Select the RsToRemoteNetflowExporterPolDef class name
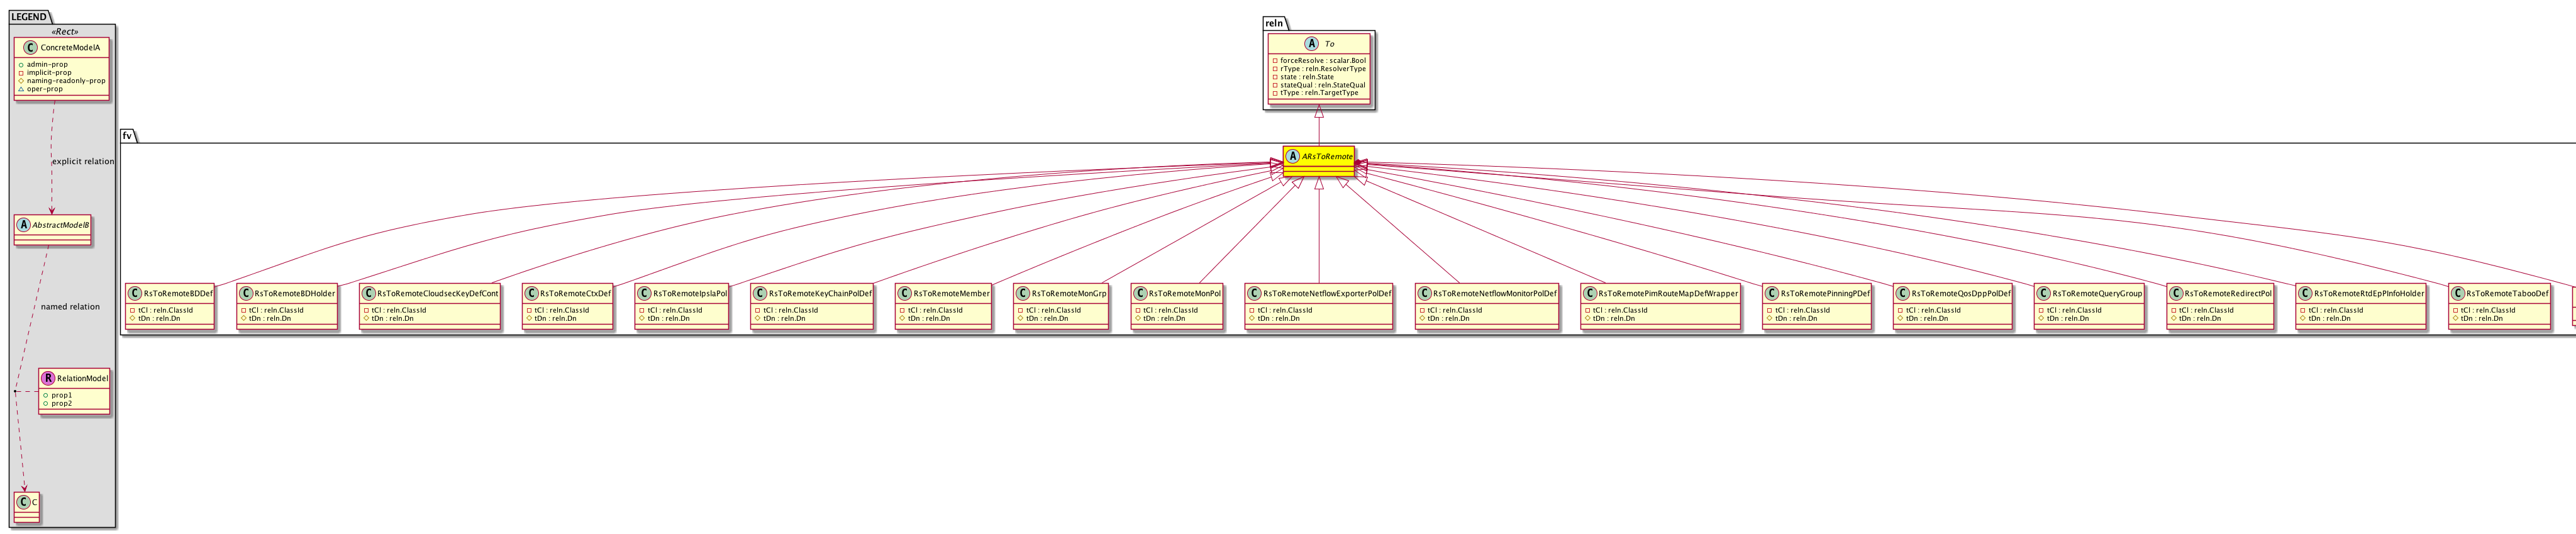The image size is (2576, 534). (x=1327, y=294)
